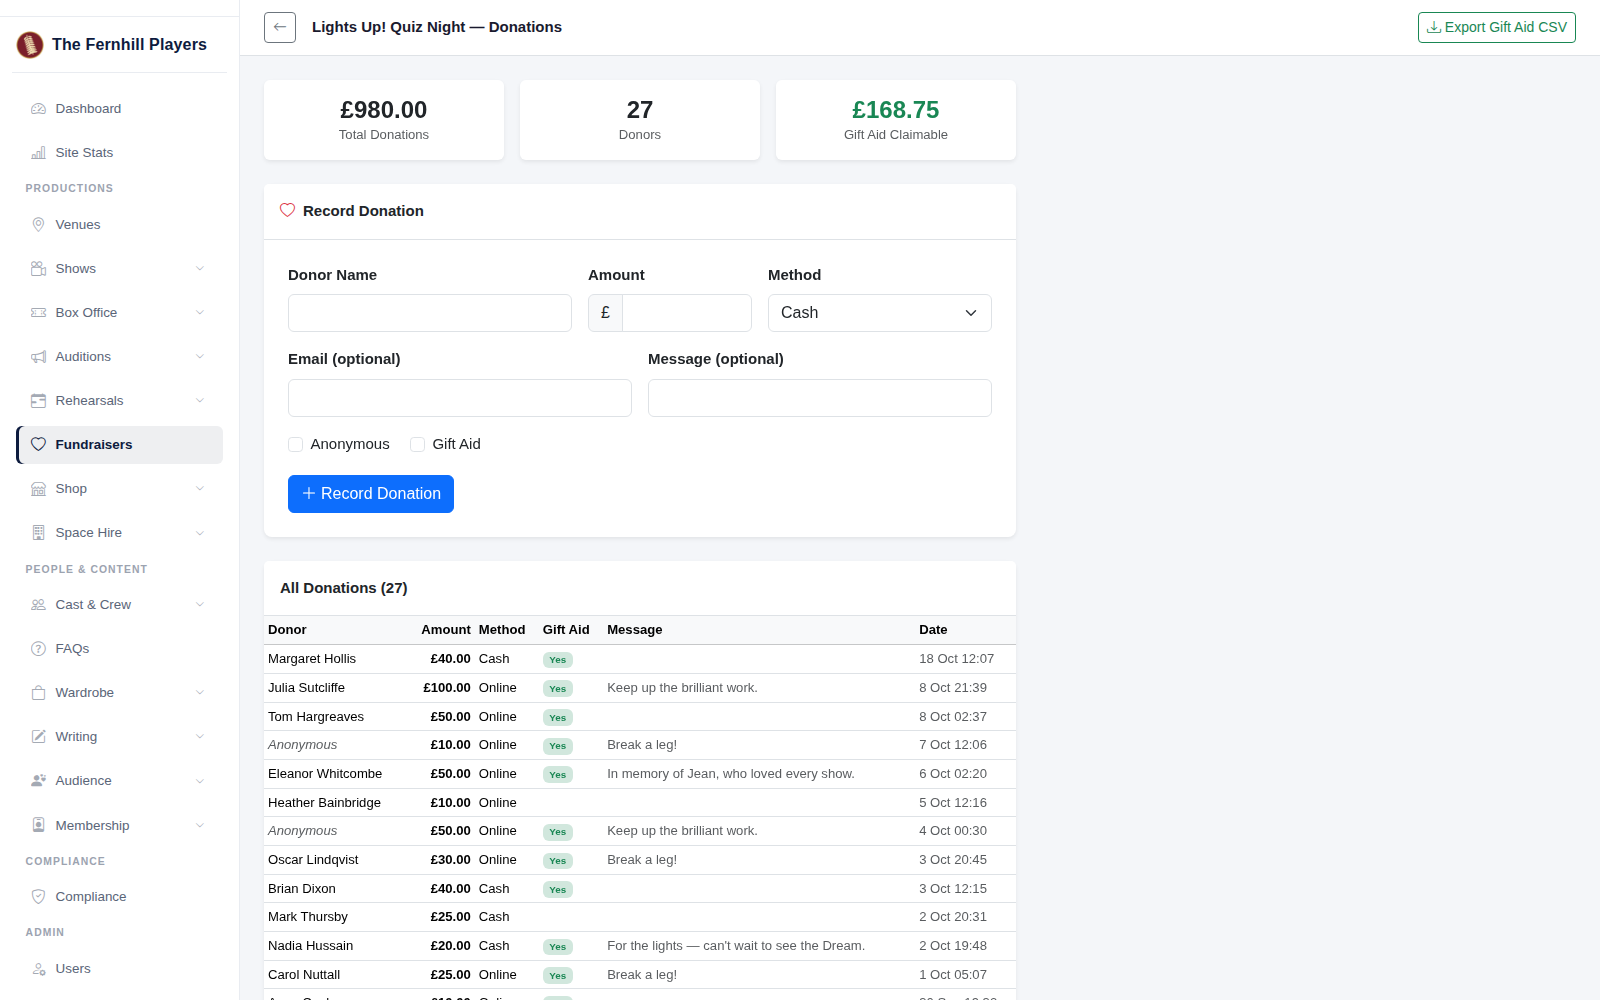
Task: Click the FAQs question mark icon
Action: (38, 649)
